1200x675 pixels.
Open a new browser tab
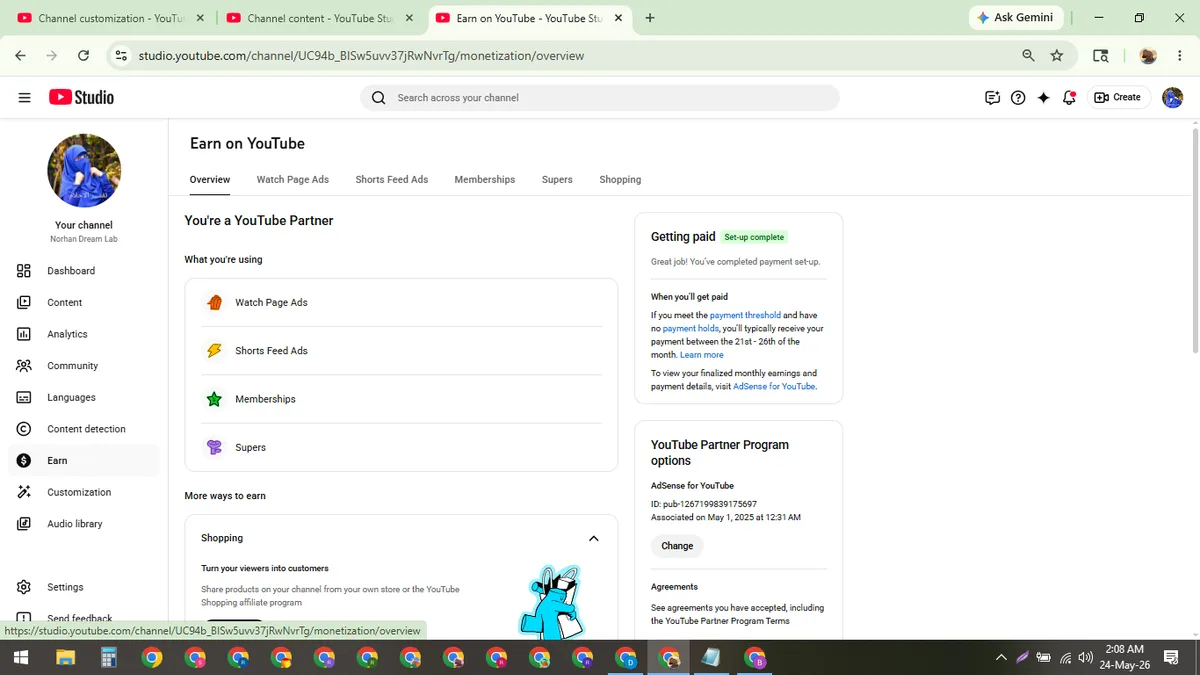pos(650,18)
